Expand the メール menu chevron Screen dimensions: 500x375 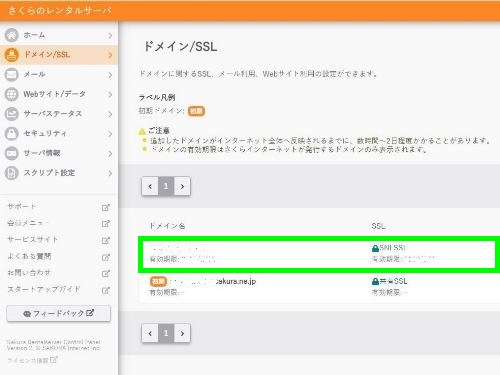pos(110,75)
